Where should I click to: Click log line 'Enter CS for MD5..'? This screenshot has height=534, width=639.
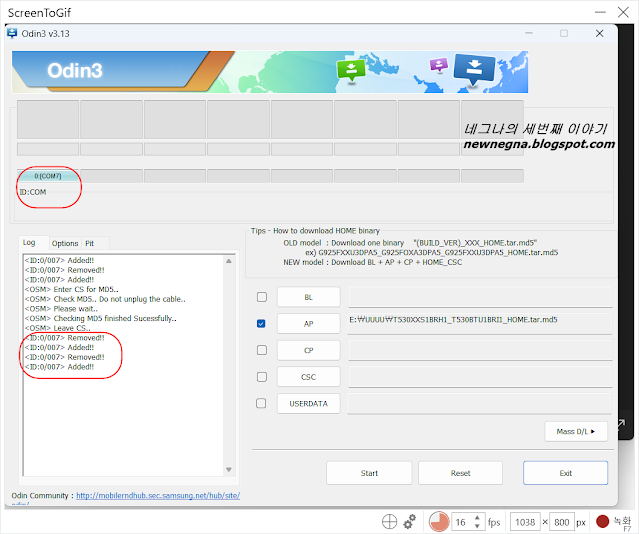click(72, 289)
